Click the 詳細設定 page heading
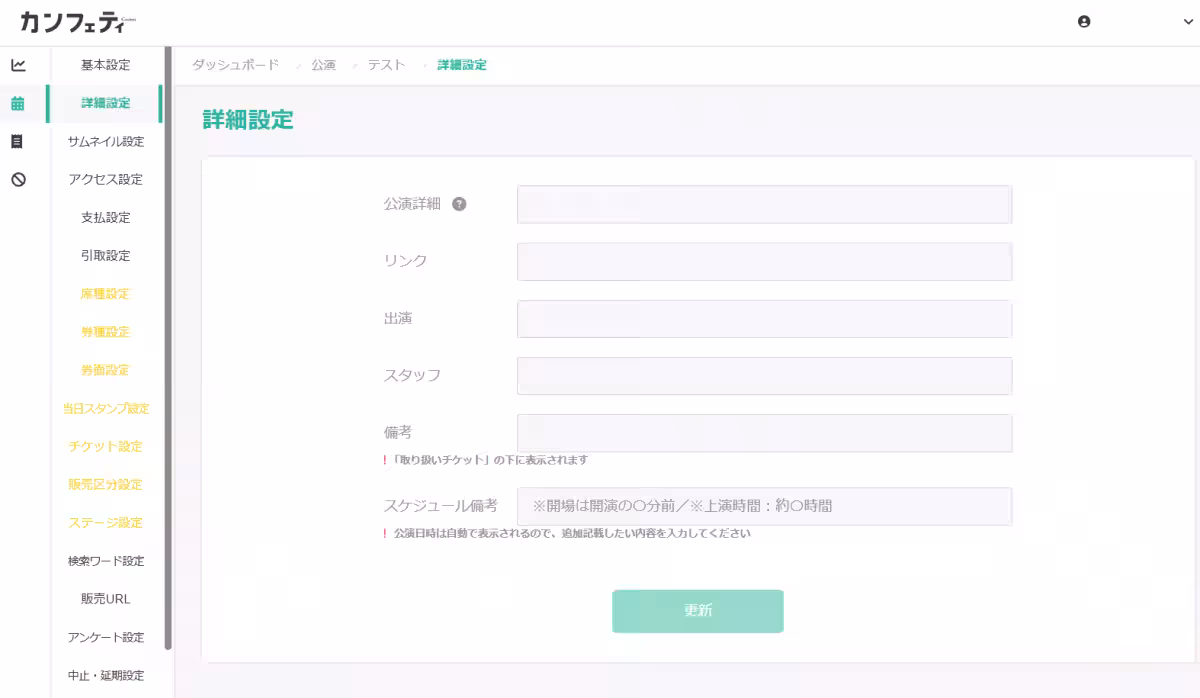This screenshot has width=1200, height=698. 248,120
